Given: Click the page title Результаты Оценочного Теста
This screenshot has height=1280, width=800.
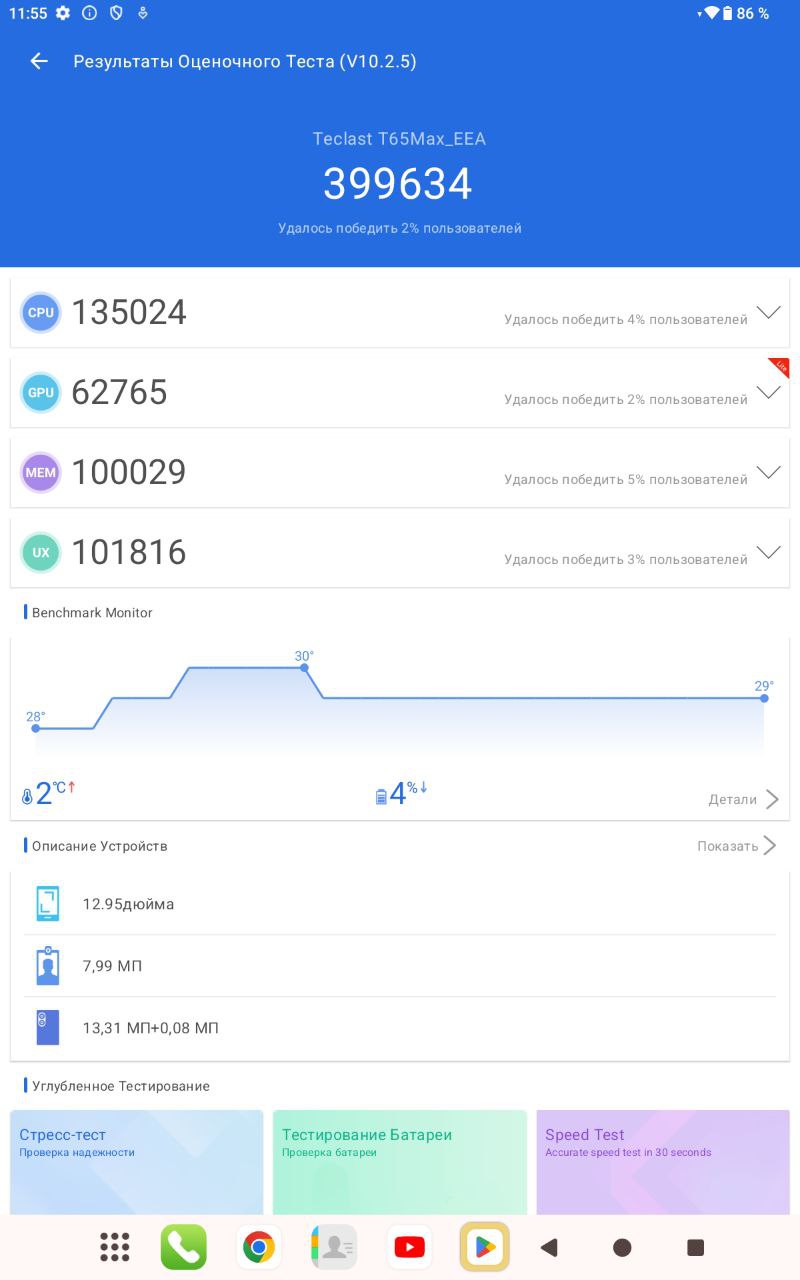Looking at the screenshot, I should (204, 61).
